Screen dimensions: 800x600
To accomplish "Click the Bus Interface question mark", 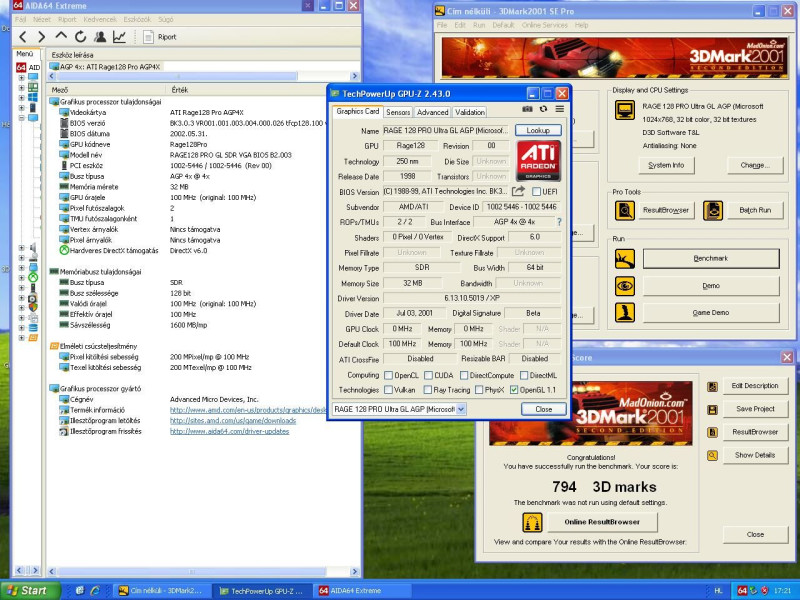I will coord(558,222).
